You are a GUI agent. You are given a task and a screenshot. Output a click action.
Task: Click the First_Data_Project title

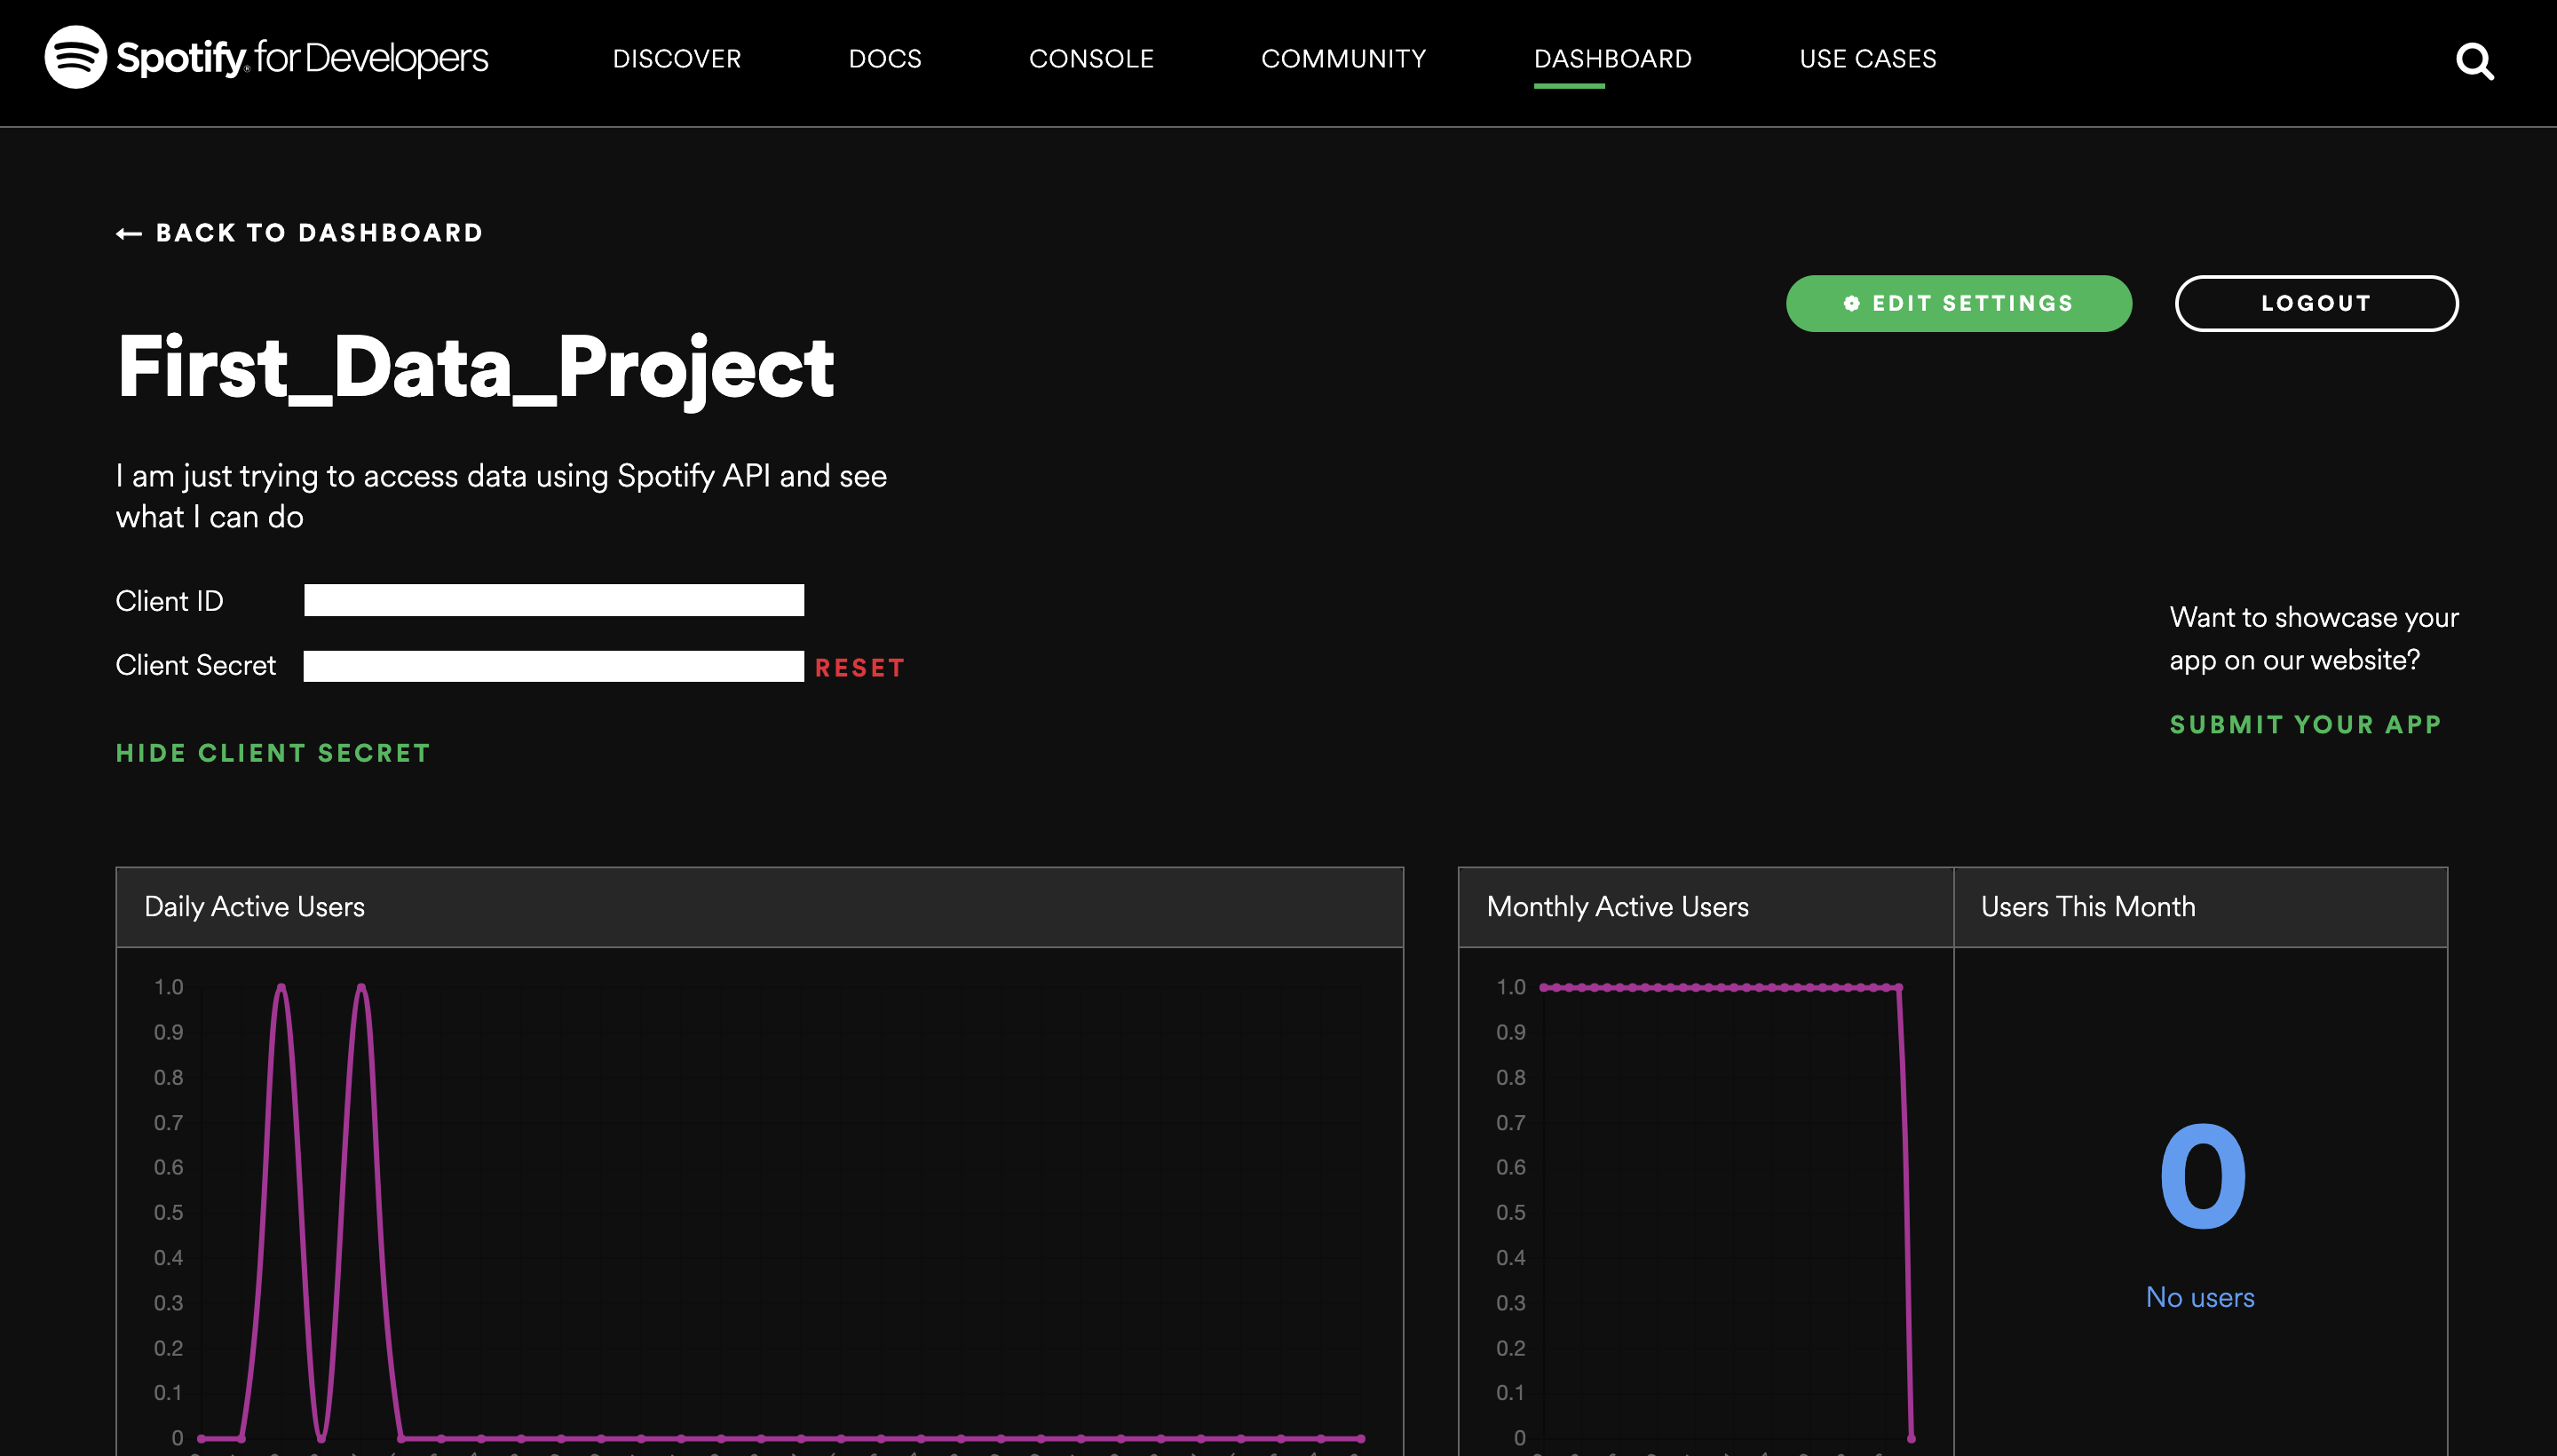pyautogui.click(x=475, y=368)
